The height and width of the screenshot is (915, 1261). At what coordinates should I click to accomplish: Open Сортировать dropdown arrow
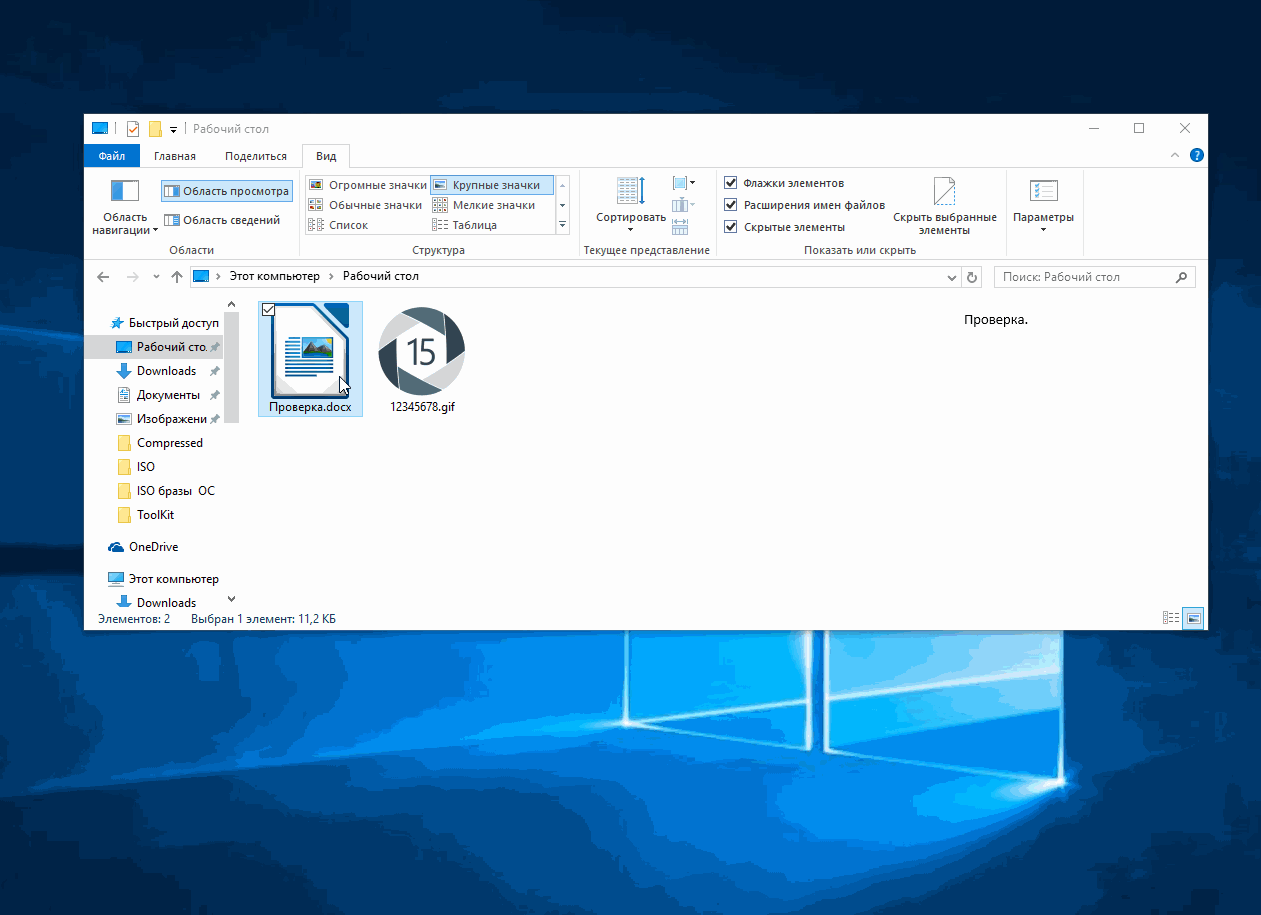631,230
